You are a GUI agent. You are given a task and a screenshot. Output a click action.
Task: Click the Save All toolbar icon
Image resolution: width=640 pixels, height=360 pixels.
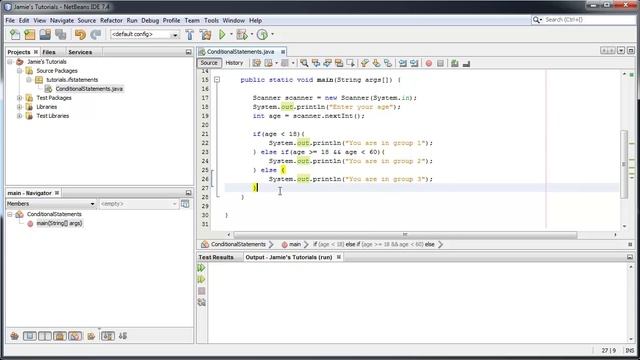(60, 35)
